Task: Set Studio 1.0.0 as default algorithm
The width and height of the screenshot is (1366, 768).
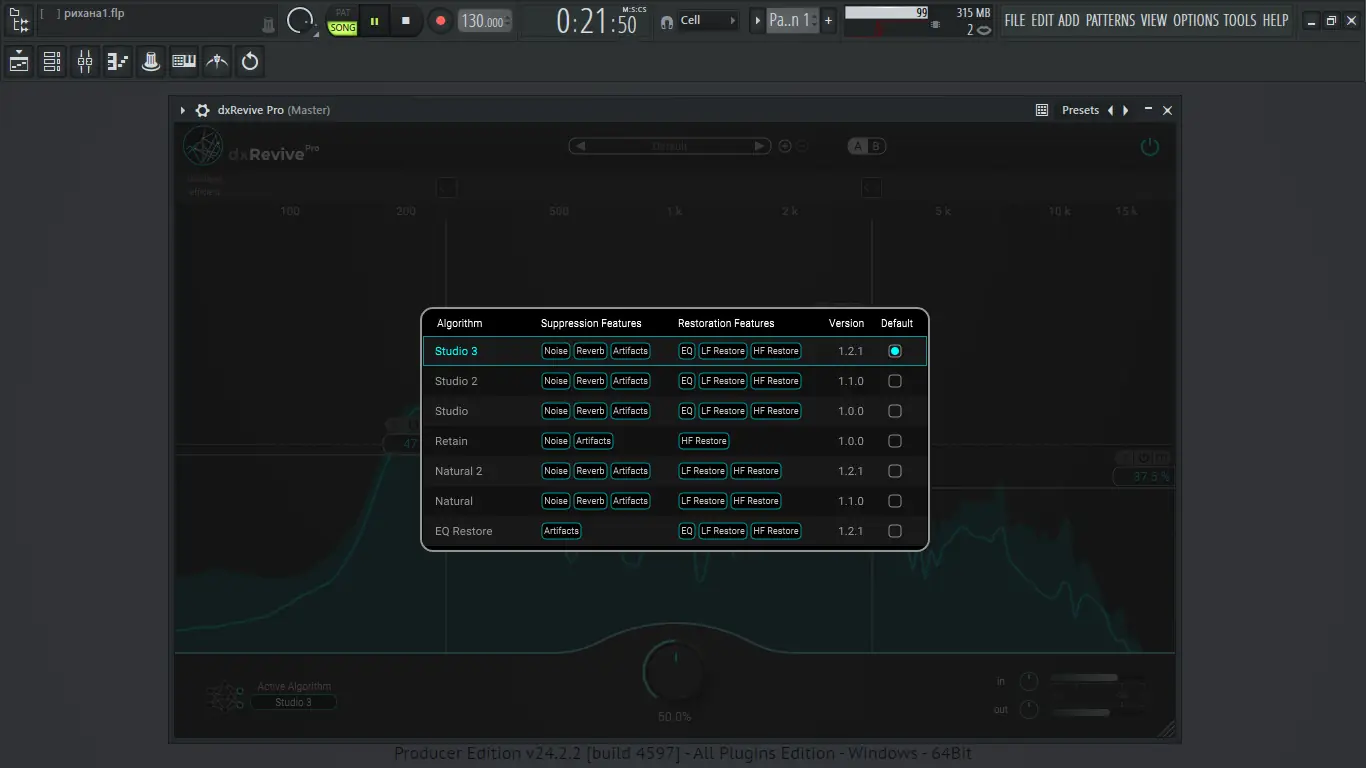Action: tap(895, 411)
